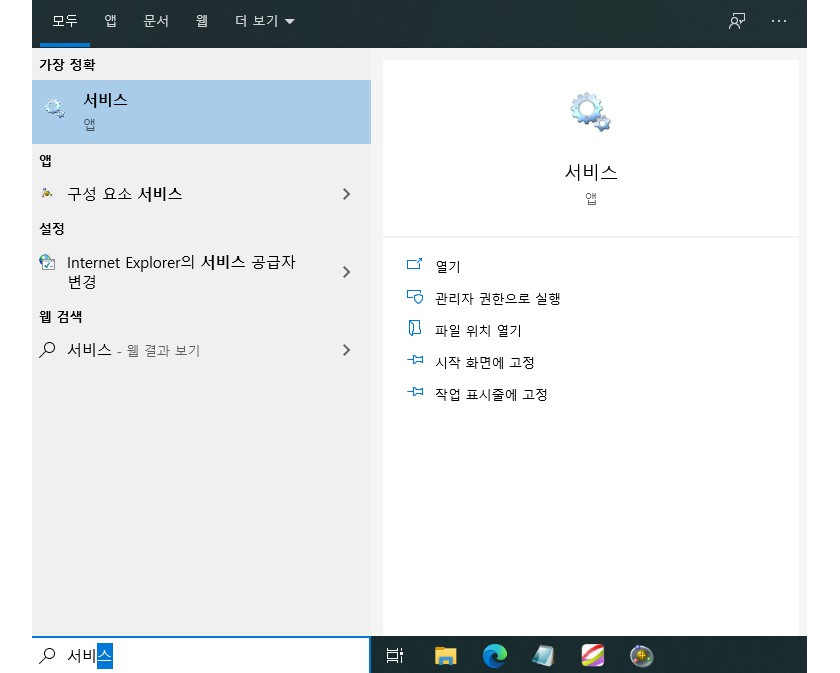840x673 pixels.
Task: Switch to the 문서 tab
Action: [x=156, y=21]
